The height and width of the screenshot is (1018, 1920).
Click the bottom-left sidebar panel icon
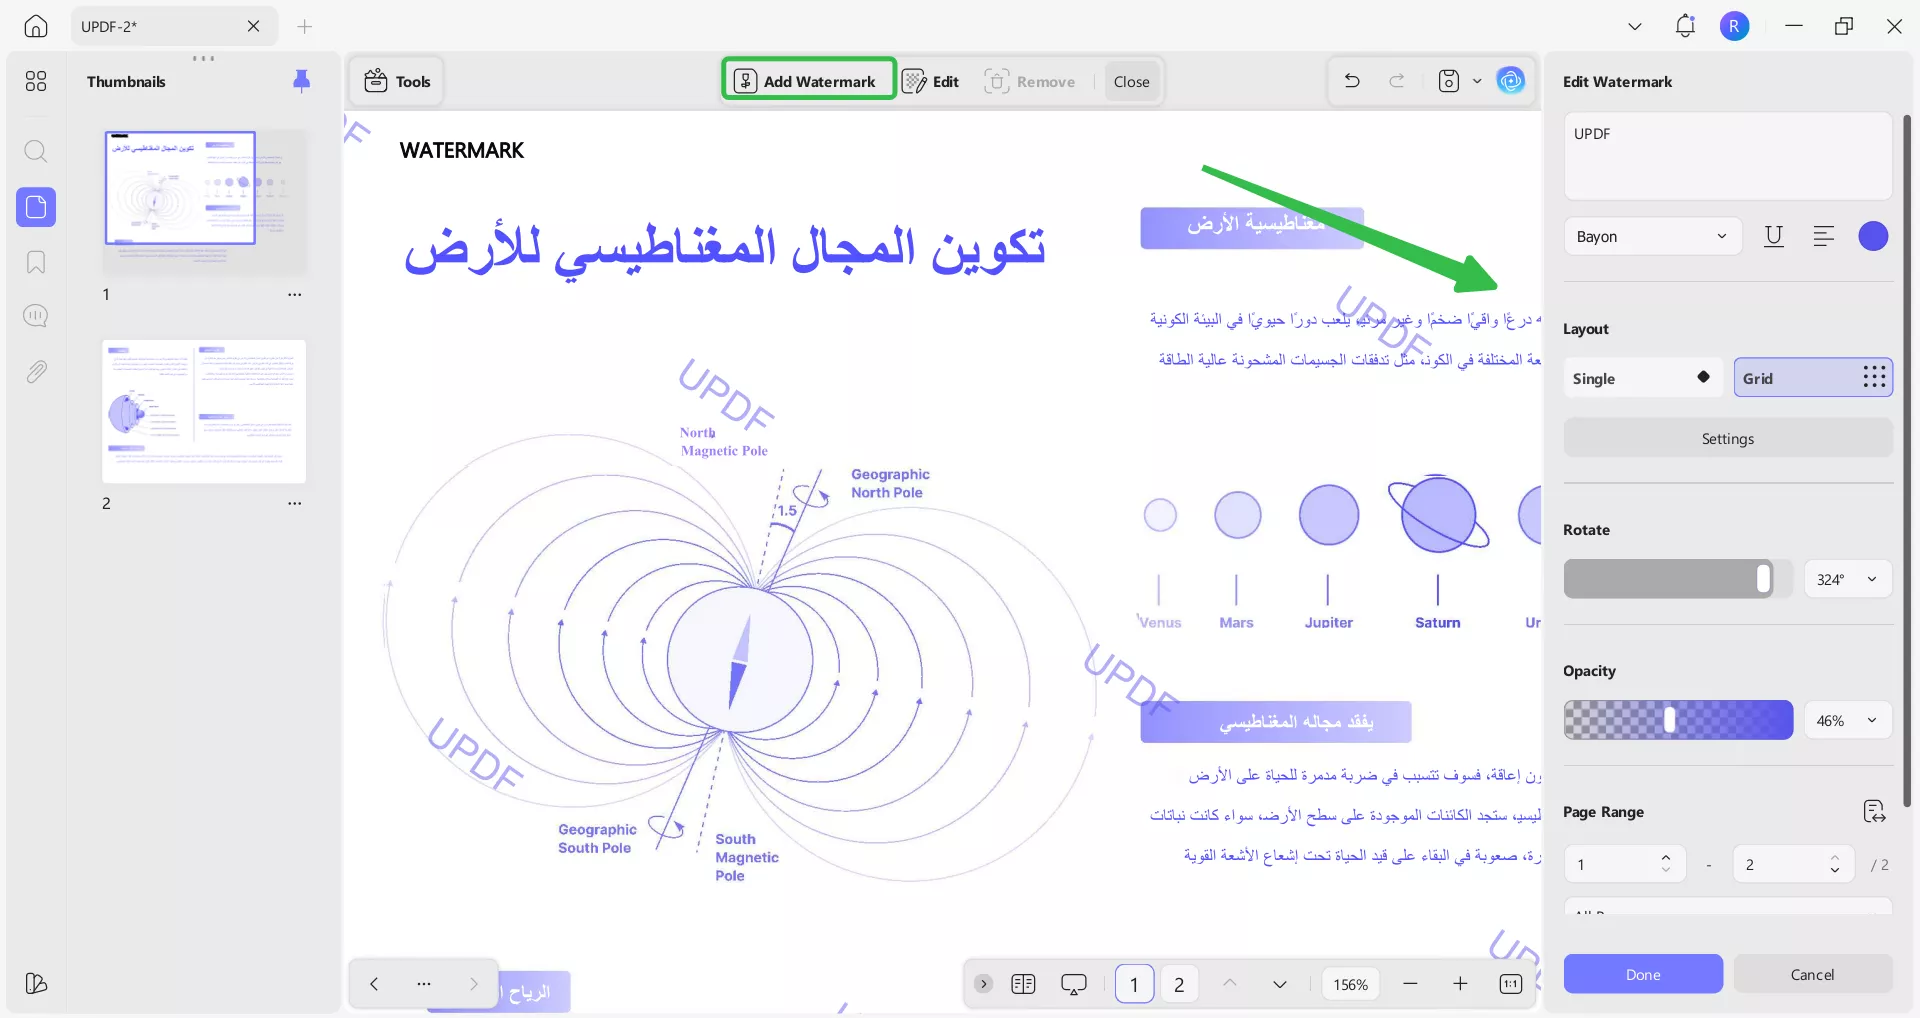pyautogui.click(x=36, y=983)
